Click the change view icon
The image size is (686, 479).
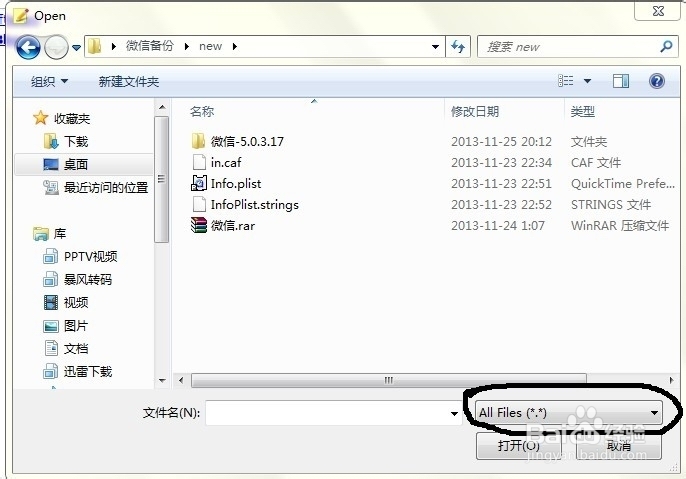pos(566,80)
